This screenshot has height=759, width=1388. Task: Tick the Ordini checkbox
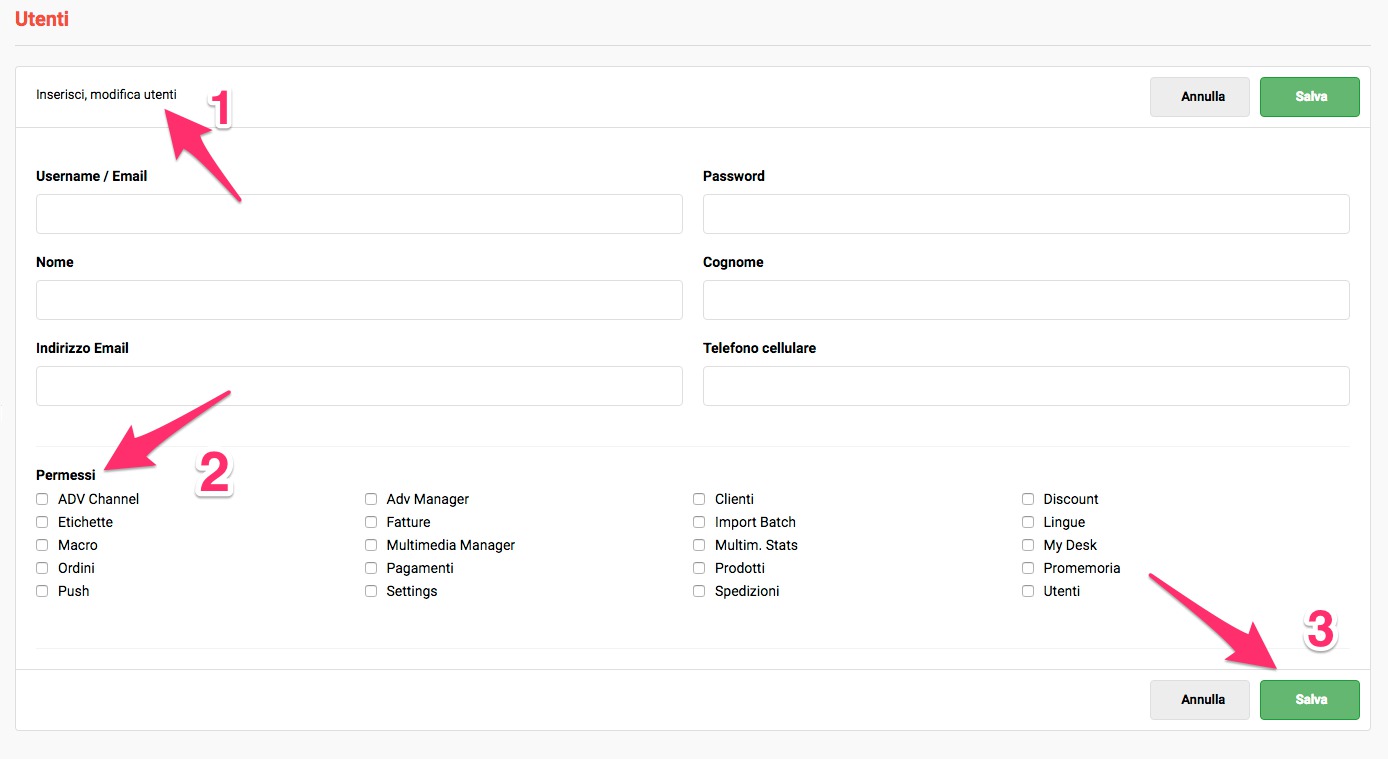pyautogui.click(x=42, y=568)
